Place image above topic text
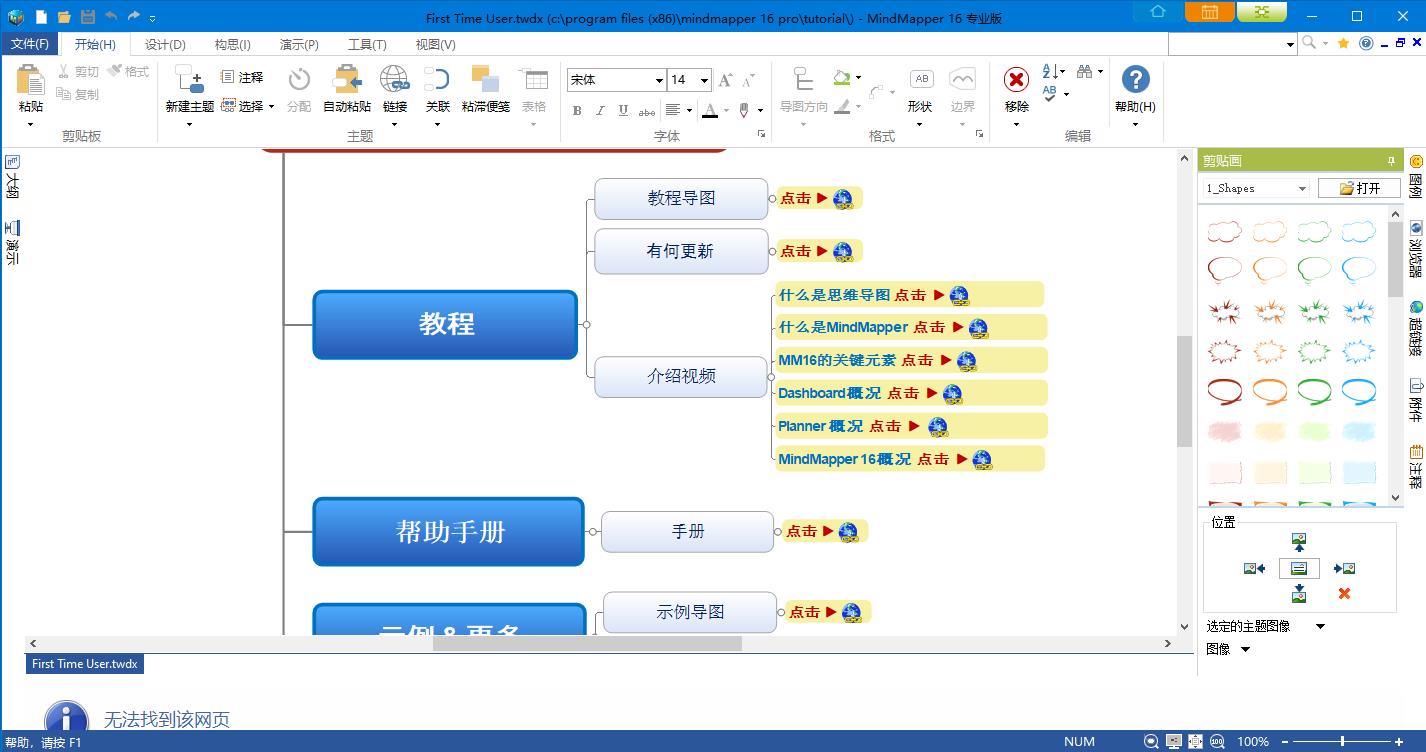The image size is (1426, 752). [x=1298, y=542]
